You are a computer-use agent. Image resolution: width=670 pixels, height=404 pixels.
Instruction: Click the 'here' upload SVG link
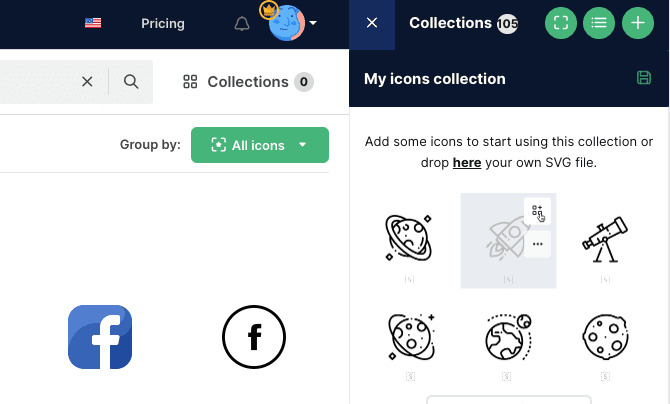point(466,162)
